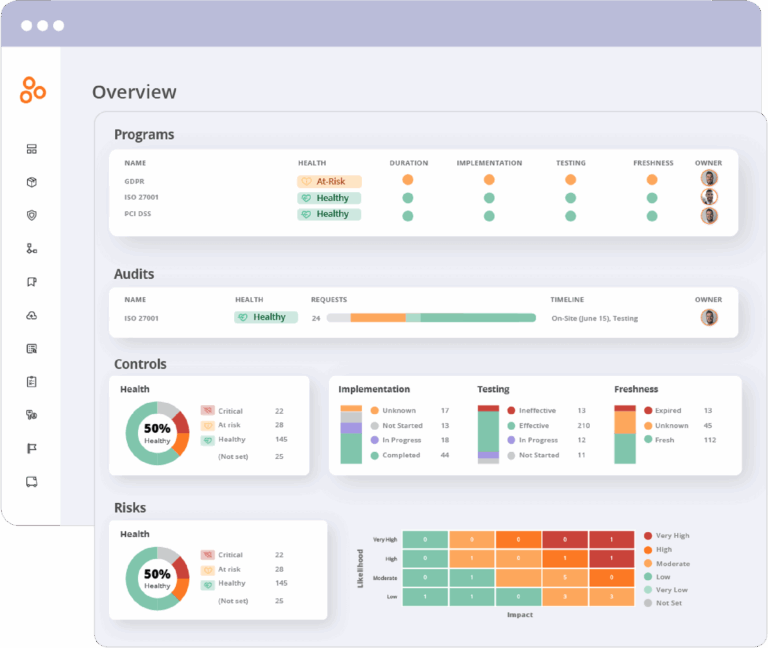Image resolution: width=768 pixels, height=648 pixels.
Task: Open the GDPR program row
Action: 423,181
